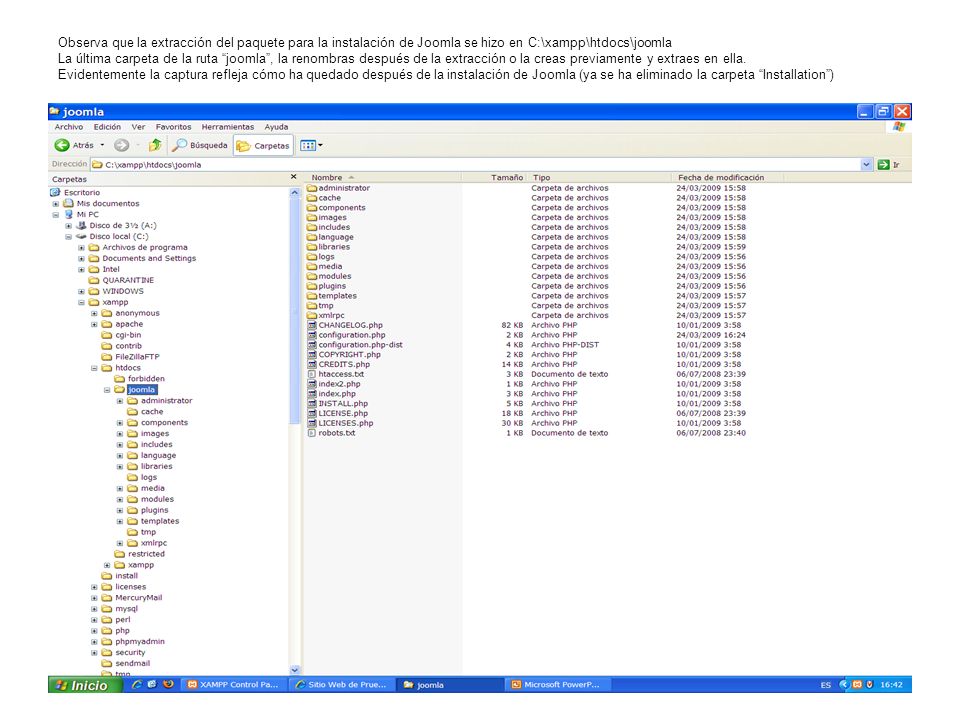Launch Firefox quick launch icon

168,684
